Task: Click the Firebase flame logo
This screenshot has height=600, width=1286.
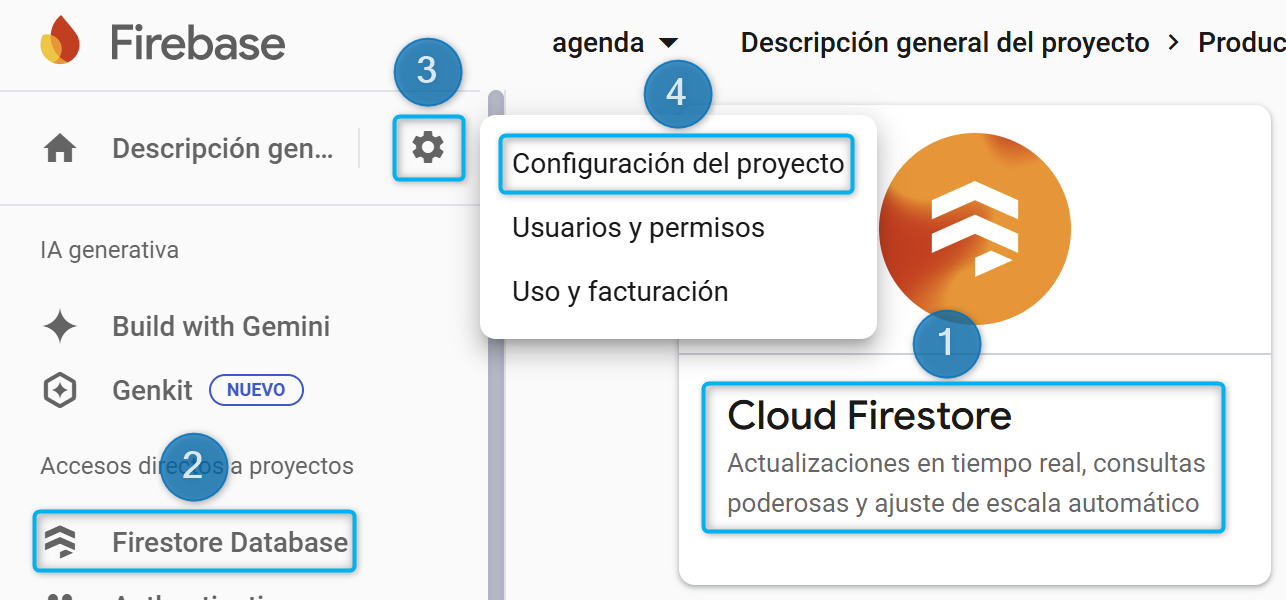Action: (57, 42)
